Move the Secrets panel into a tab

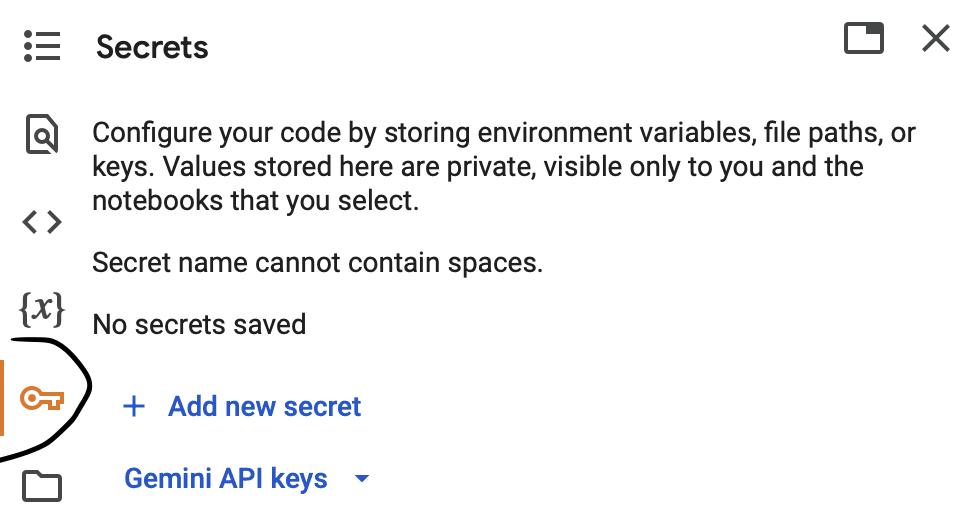point(864,39)
